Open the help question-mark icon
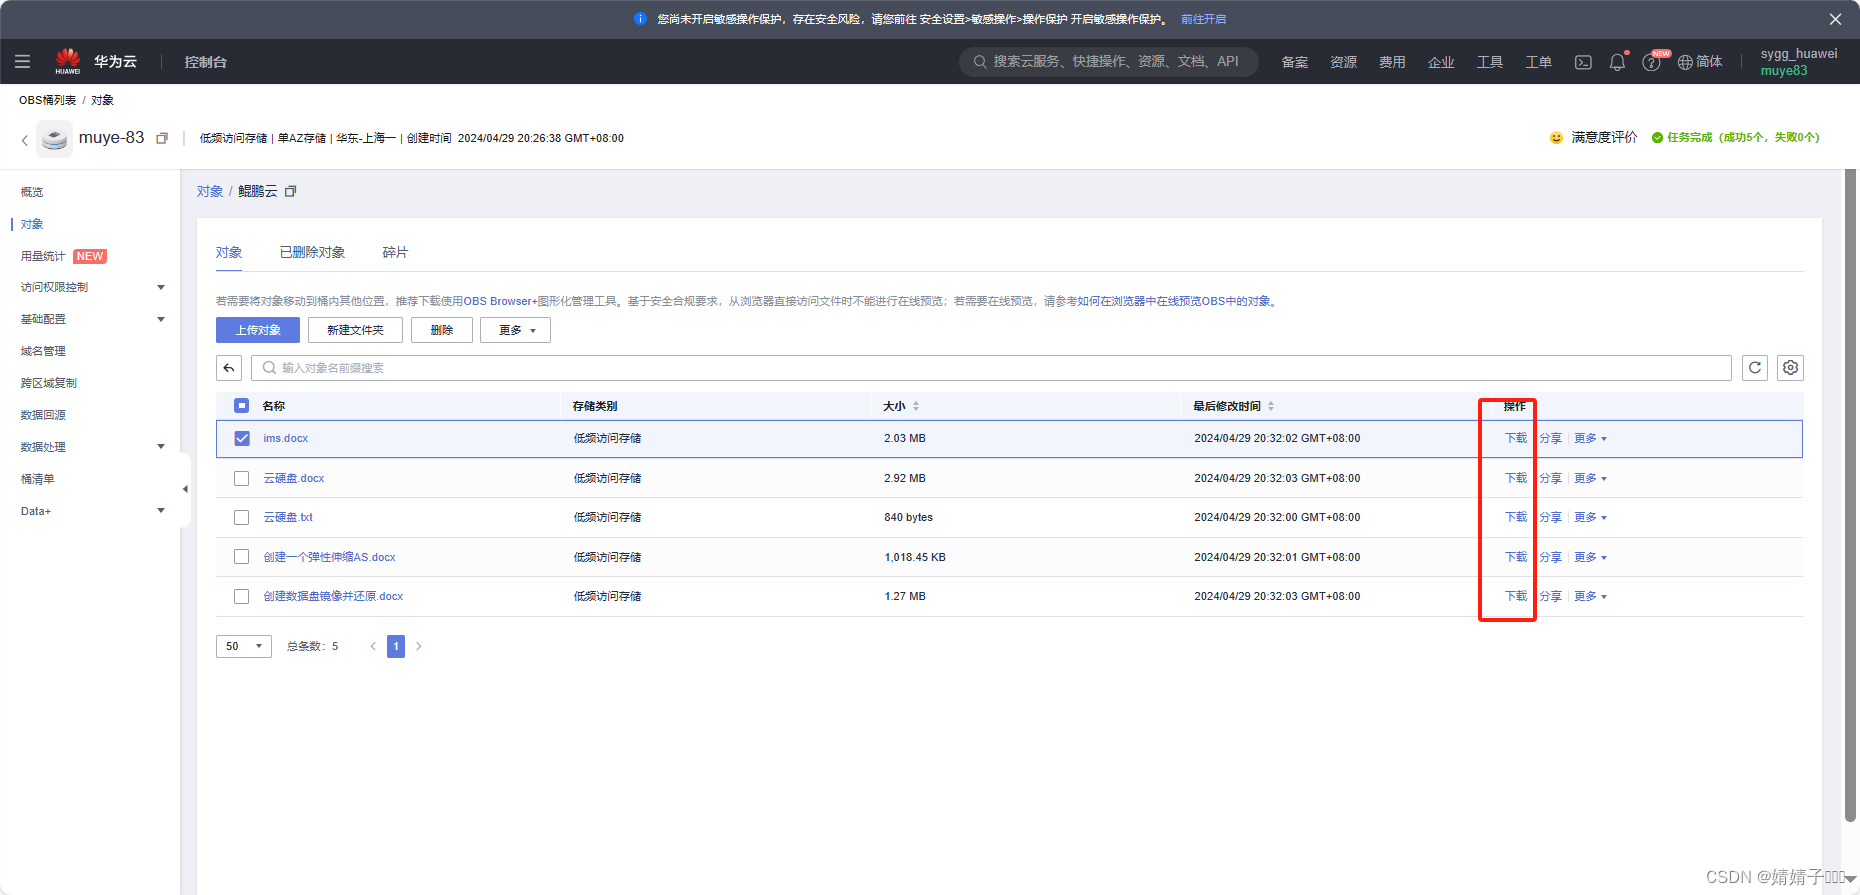1860x895 pixels. pos(1651,62)
